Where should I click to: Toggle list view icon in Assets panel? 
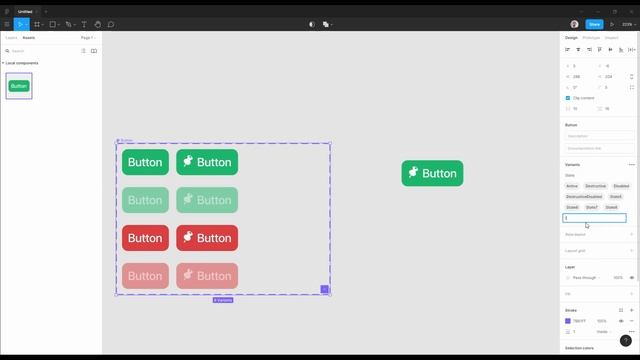click(x=83, y=51)
